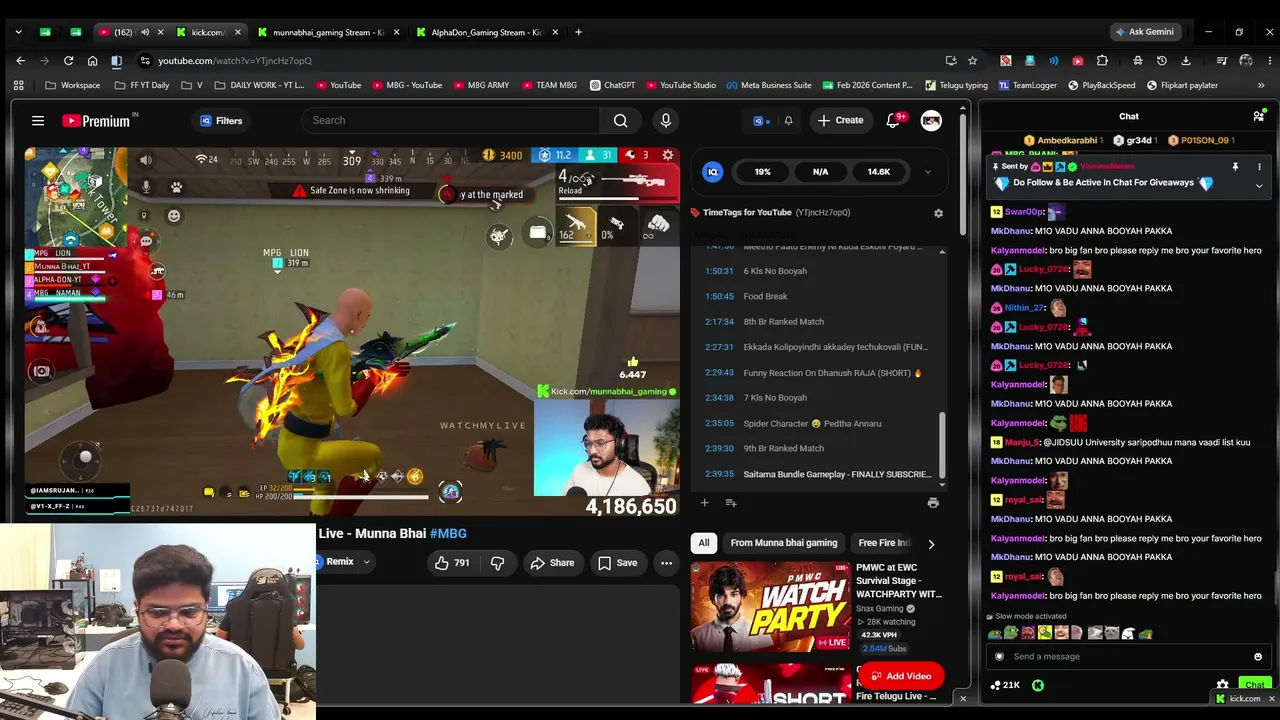Open Kick chat settings gear
The height and width of the screenshot is (720, 1280).
[x=1222, y=685]
